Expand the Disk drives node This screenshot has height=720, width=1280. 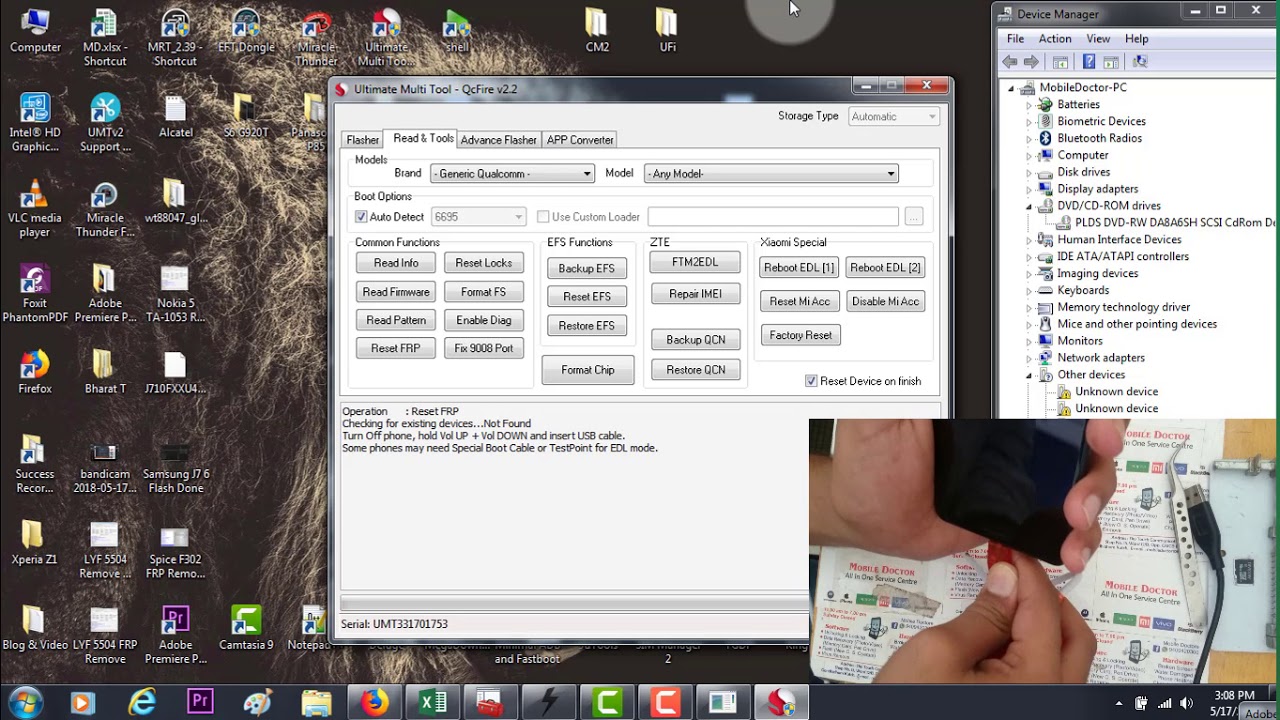[1029, 173]
